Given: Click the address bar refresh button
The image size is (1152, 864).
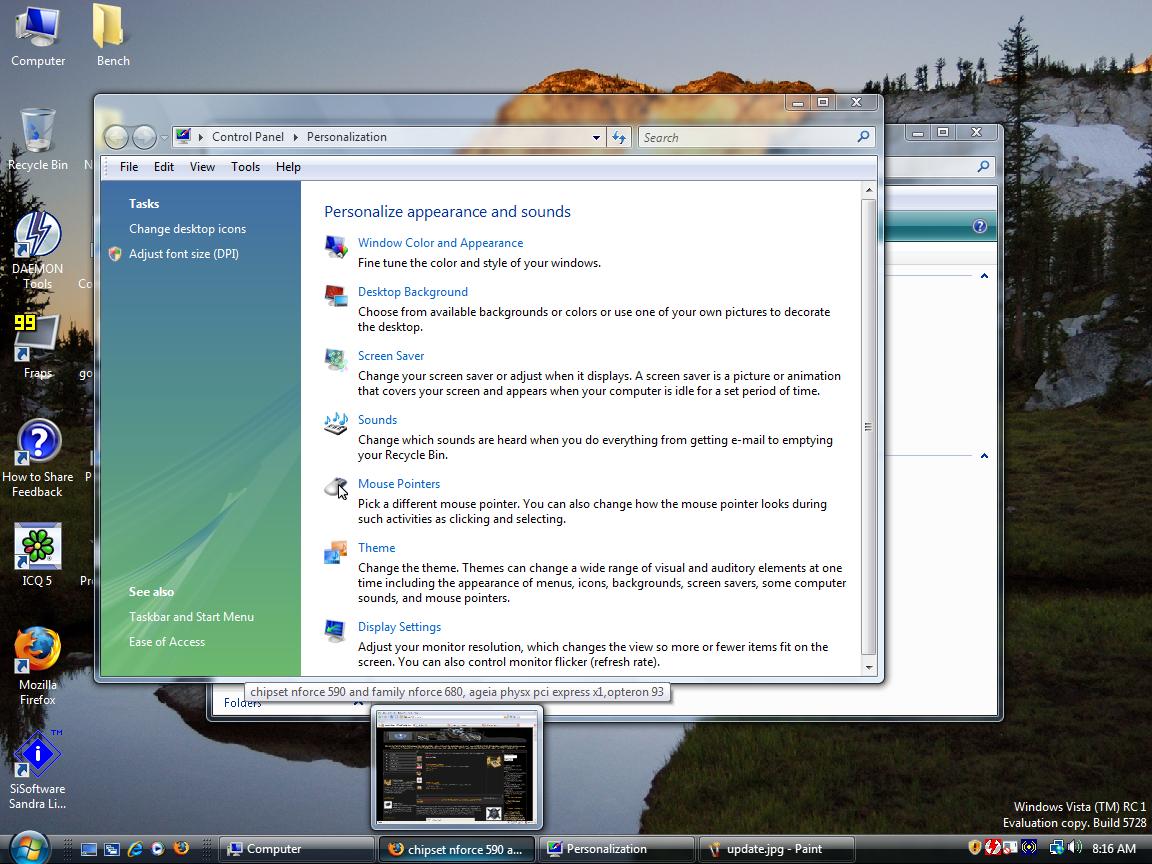Looking at the screenshot, I should [x=619, y=137].
